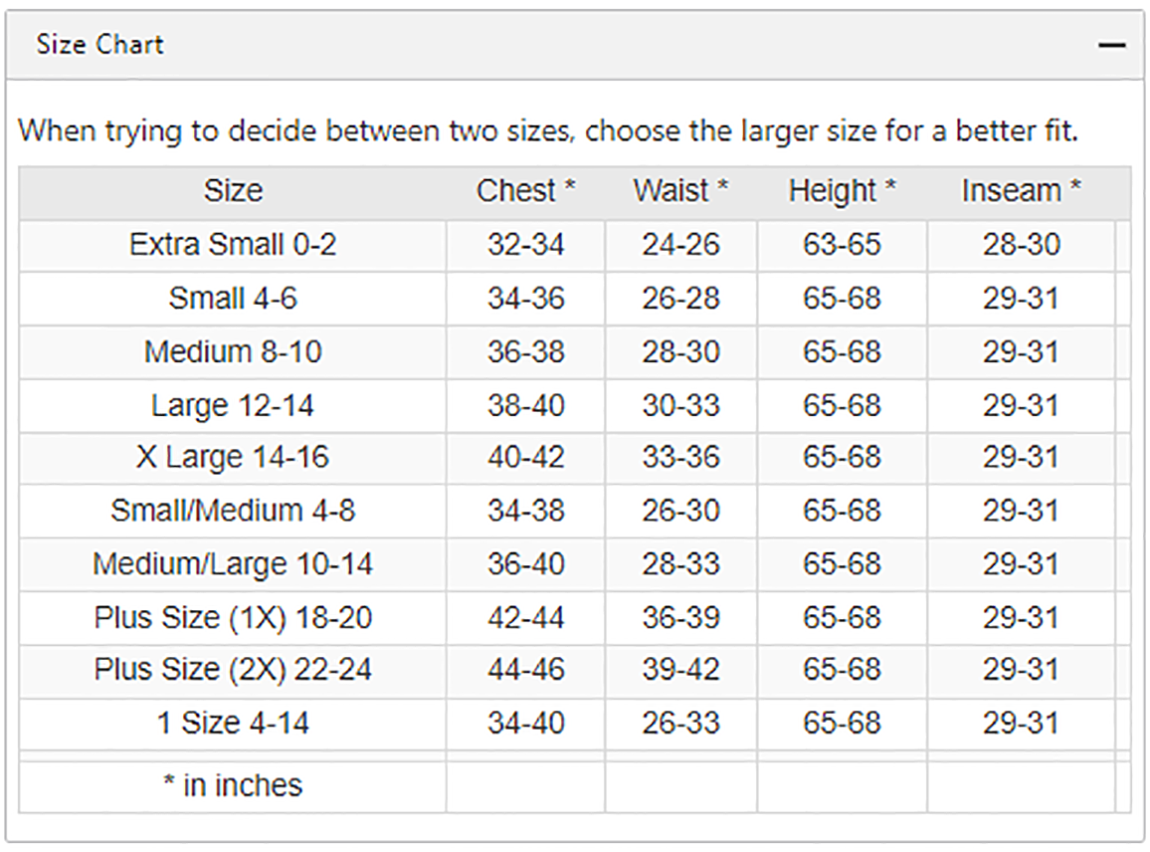Screen dimensions: 1150x852
Task: Click the Large 12-14 size cell
Action: [x=232, y=406]
